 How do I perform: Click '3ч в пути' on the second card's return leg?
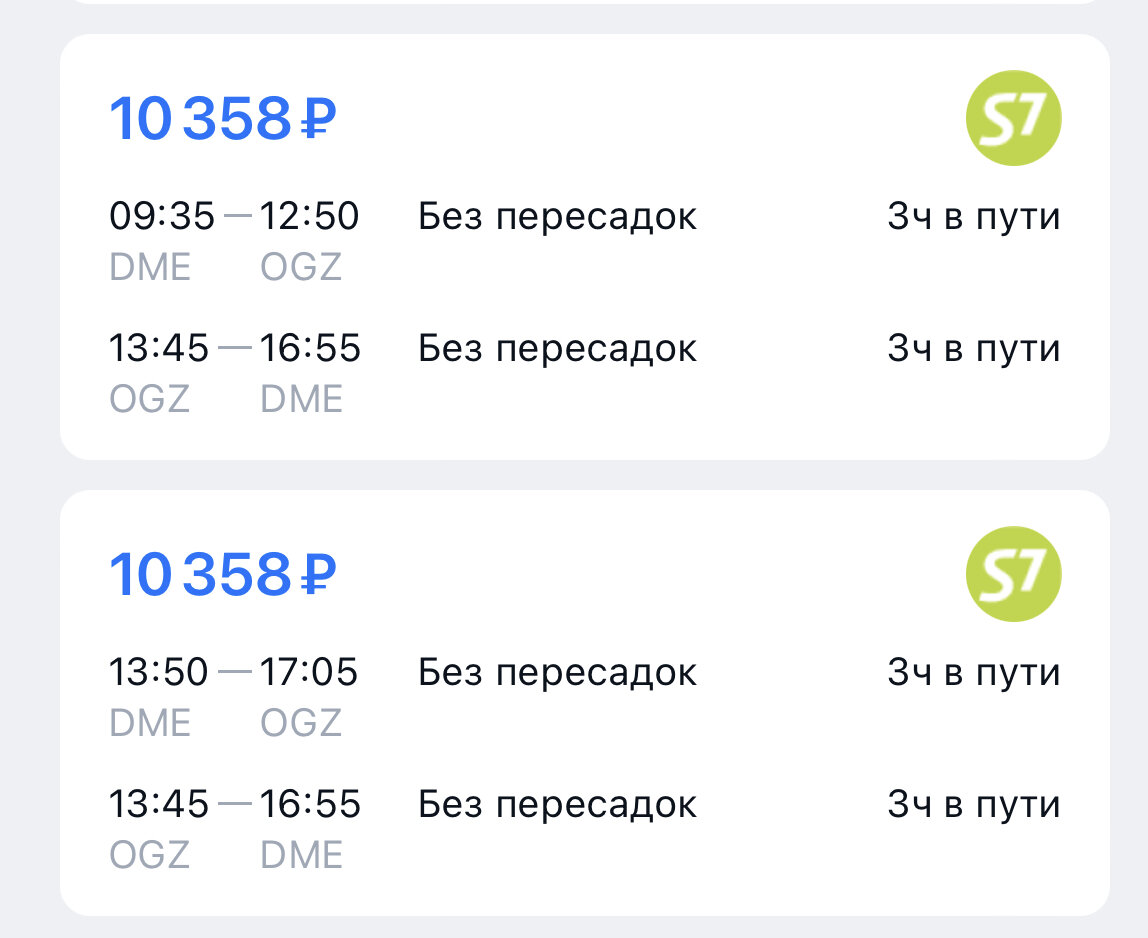975,803
